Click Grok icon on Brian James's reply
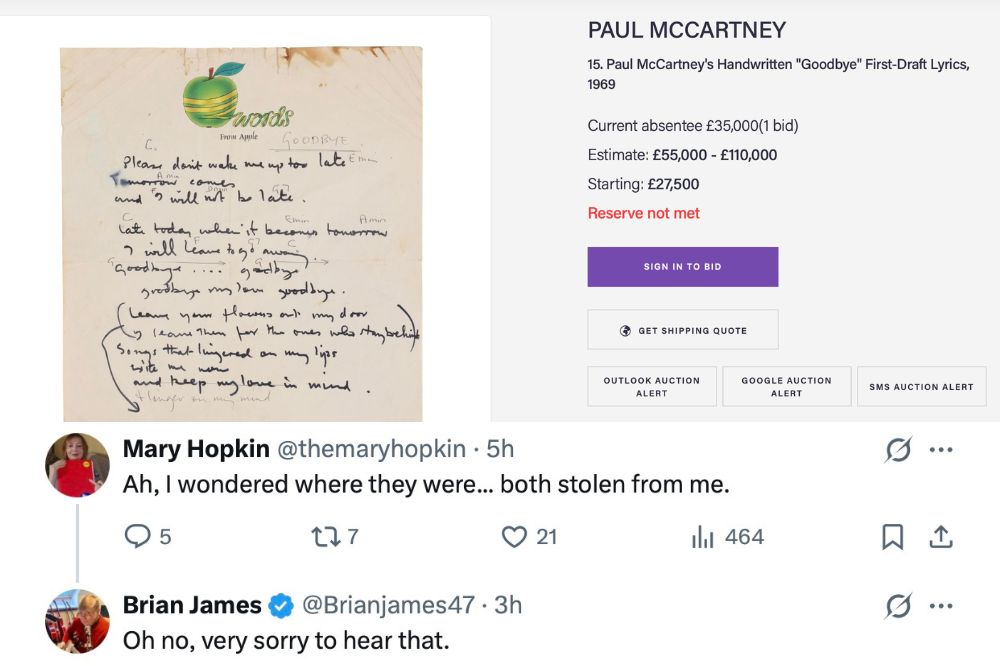1000x666 pixels. (898, 606)
